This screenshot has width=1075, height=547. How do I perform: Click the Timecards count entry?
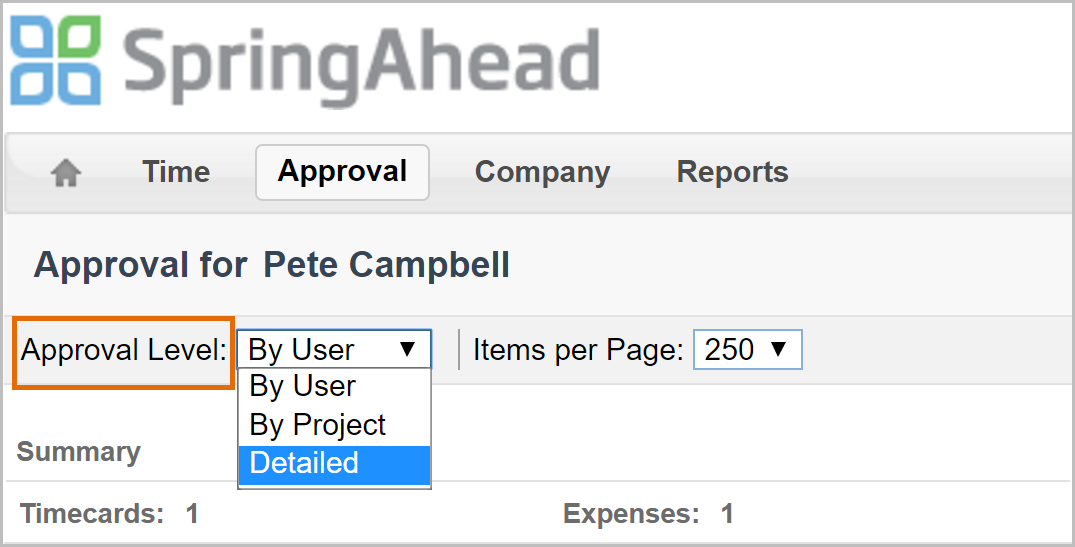(x=108, y=515)
